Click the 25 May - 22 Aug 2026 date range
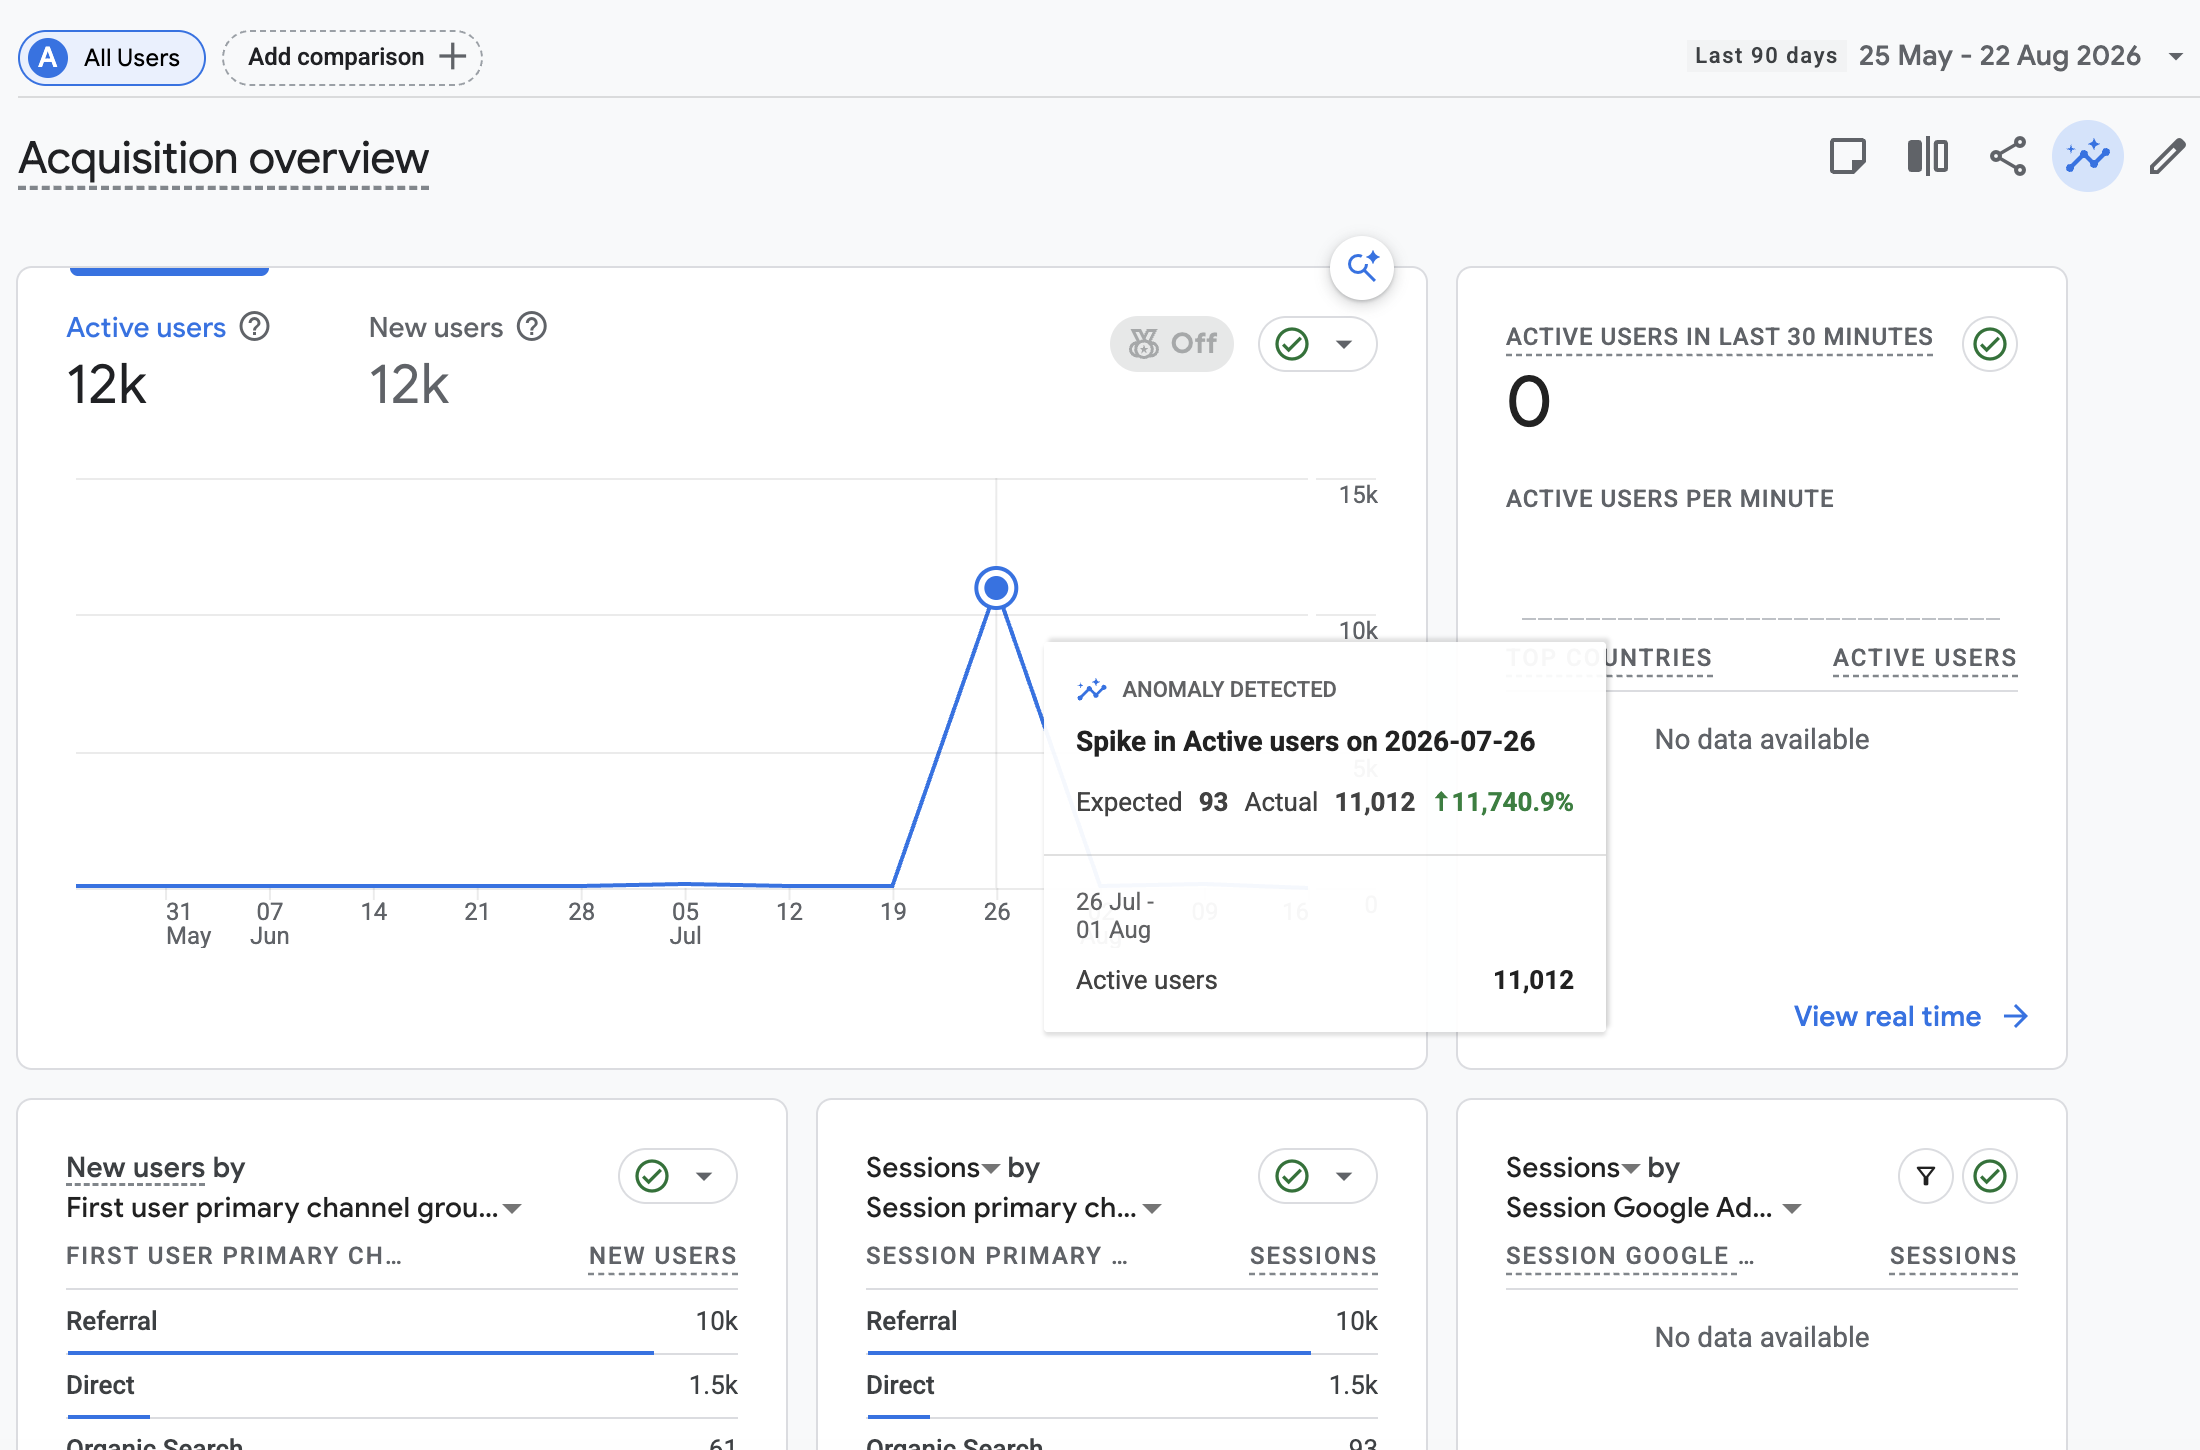Screen dimensions: 2200x1450 click(x=2000, y=56)
